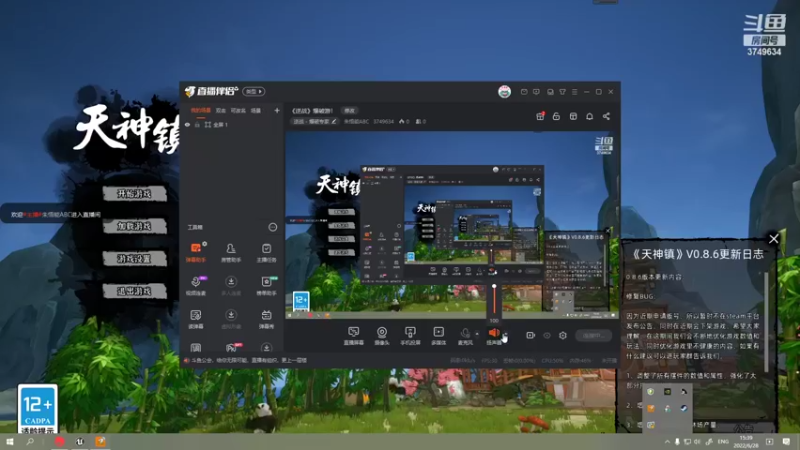Click the unlock padlock icon in stream header
The width and height of the screenshot is (800, 450).
coord(556,116)
